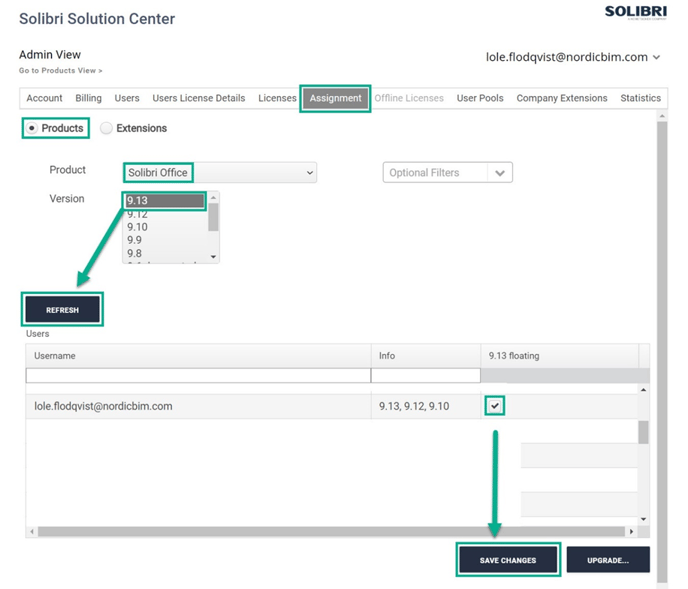Open the Users License Details tab
This screenshot has height=589, width=688.
(x=198, y=98)
